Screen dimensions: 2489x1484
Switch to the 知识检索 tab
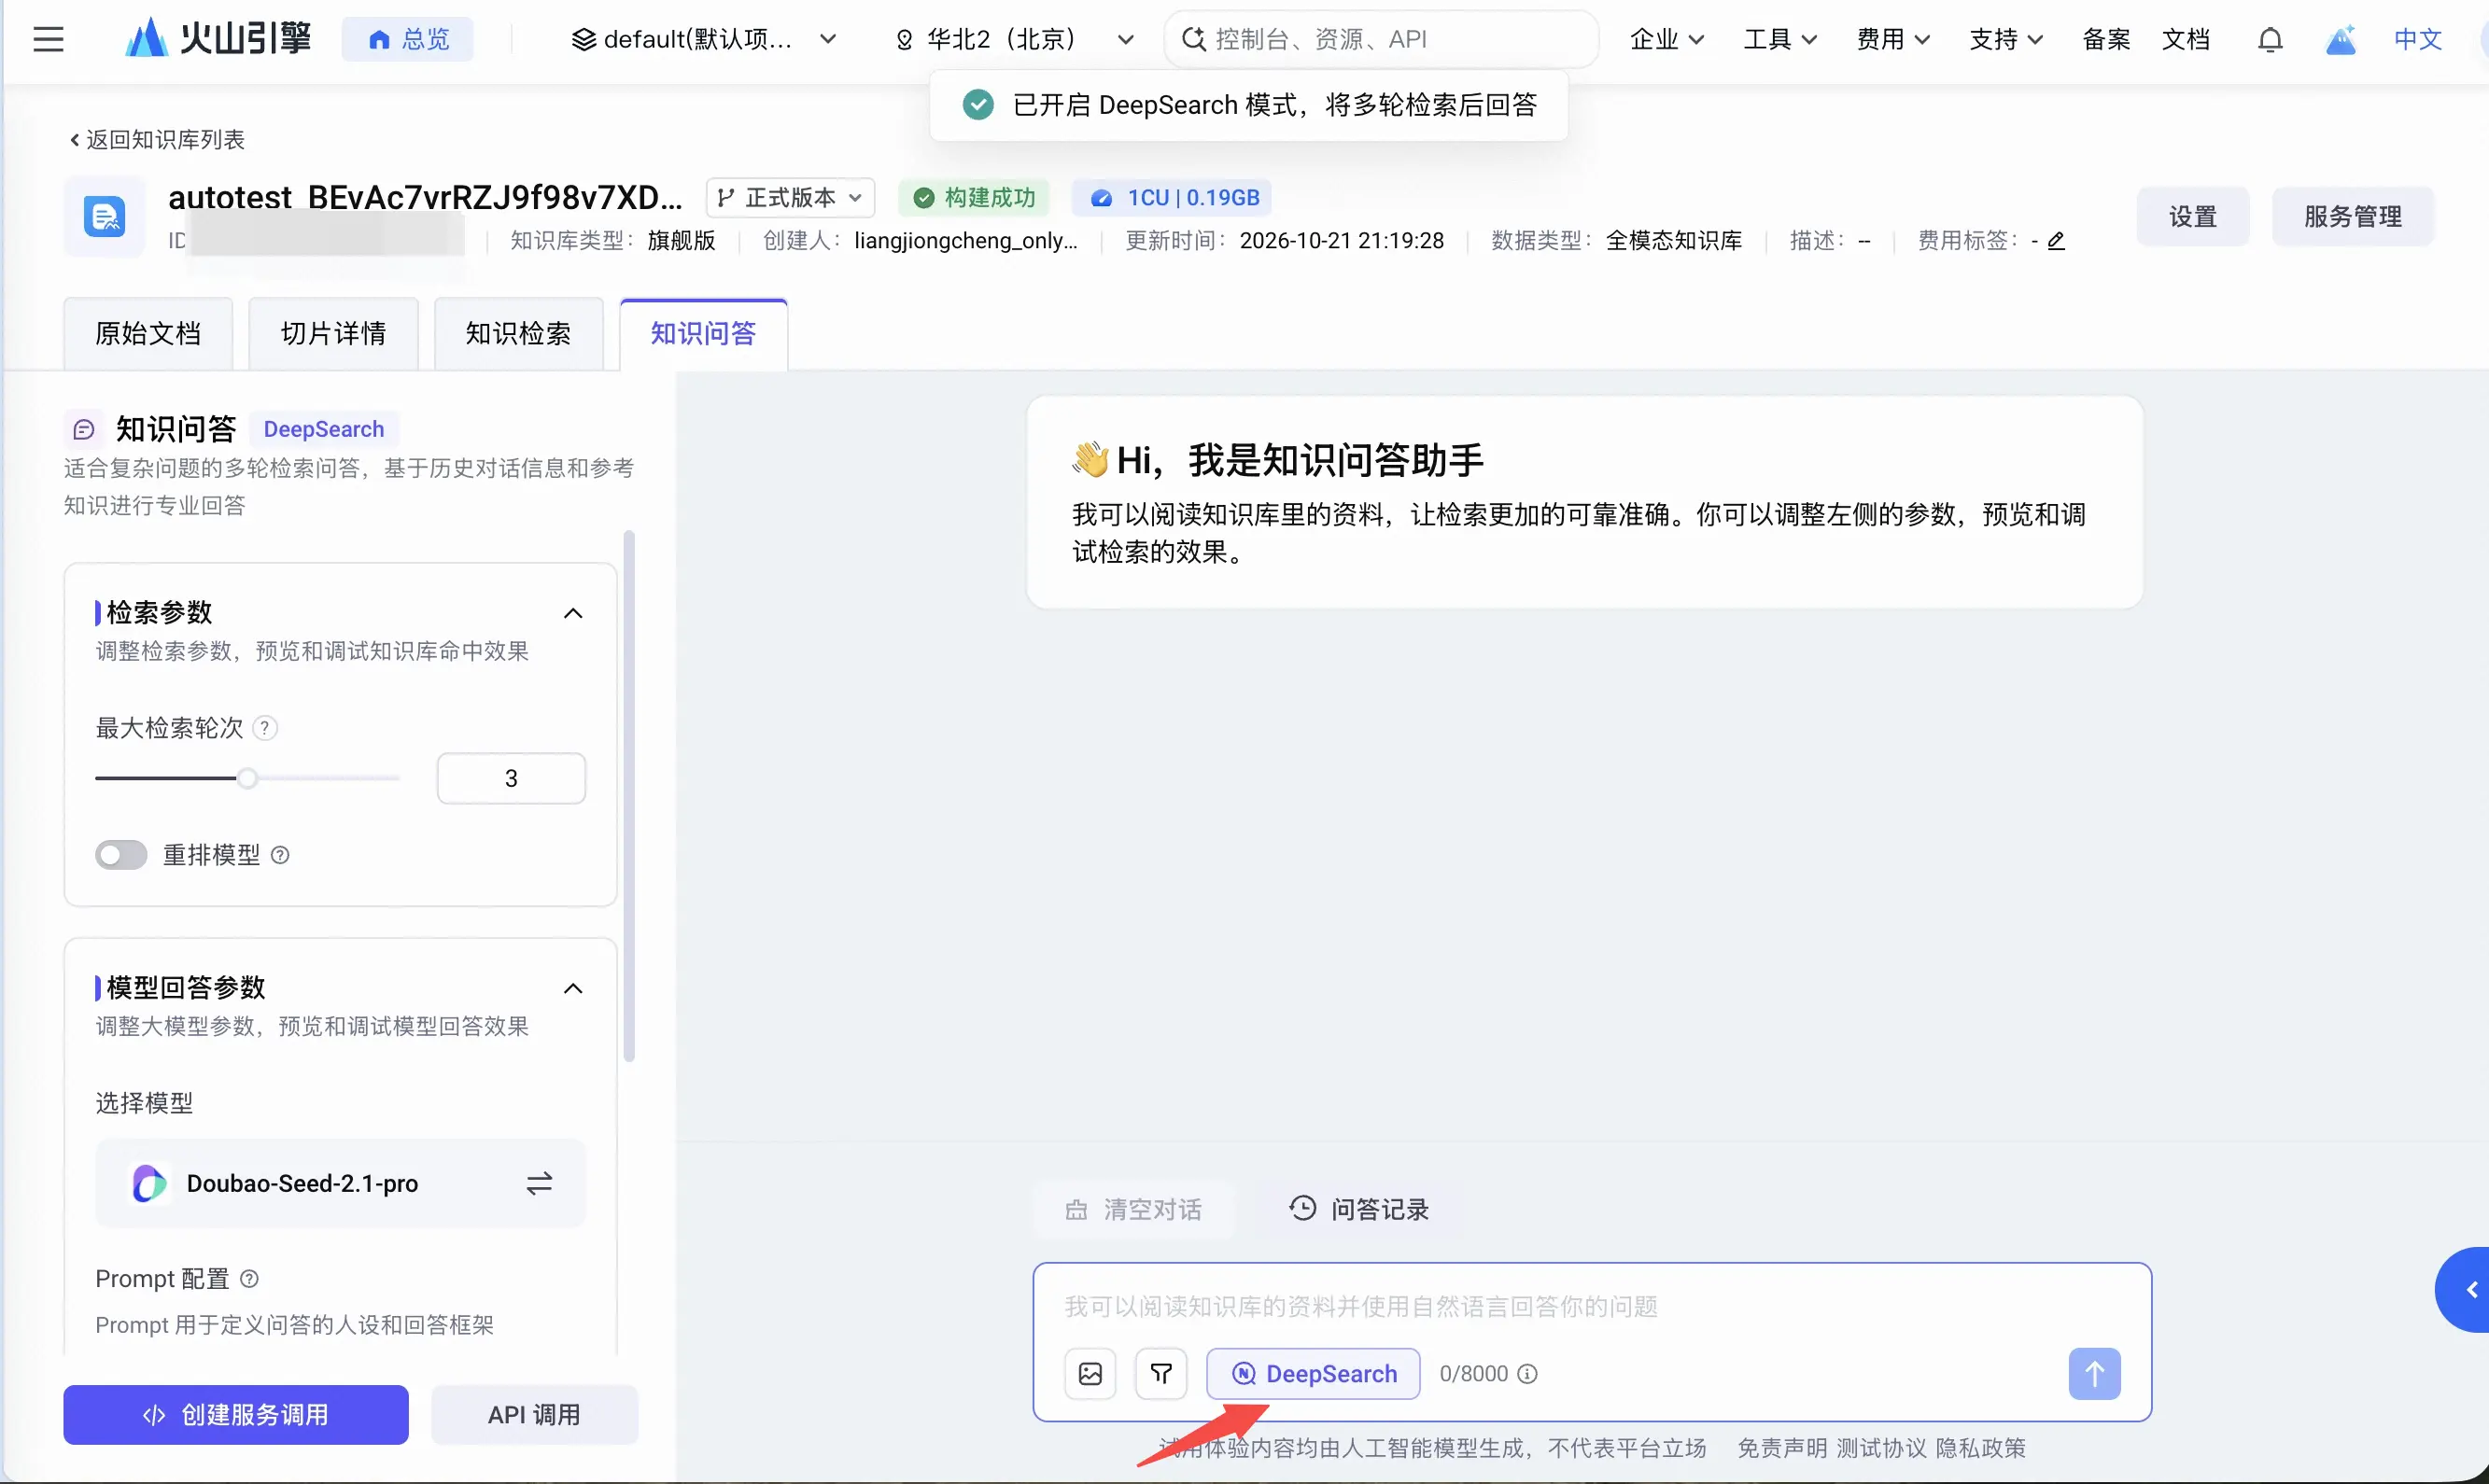click(518, 334)
